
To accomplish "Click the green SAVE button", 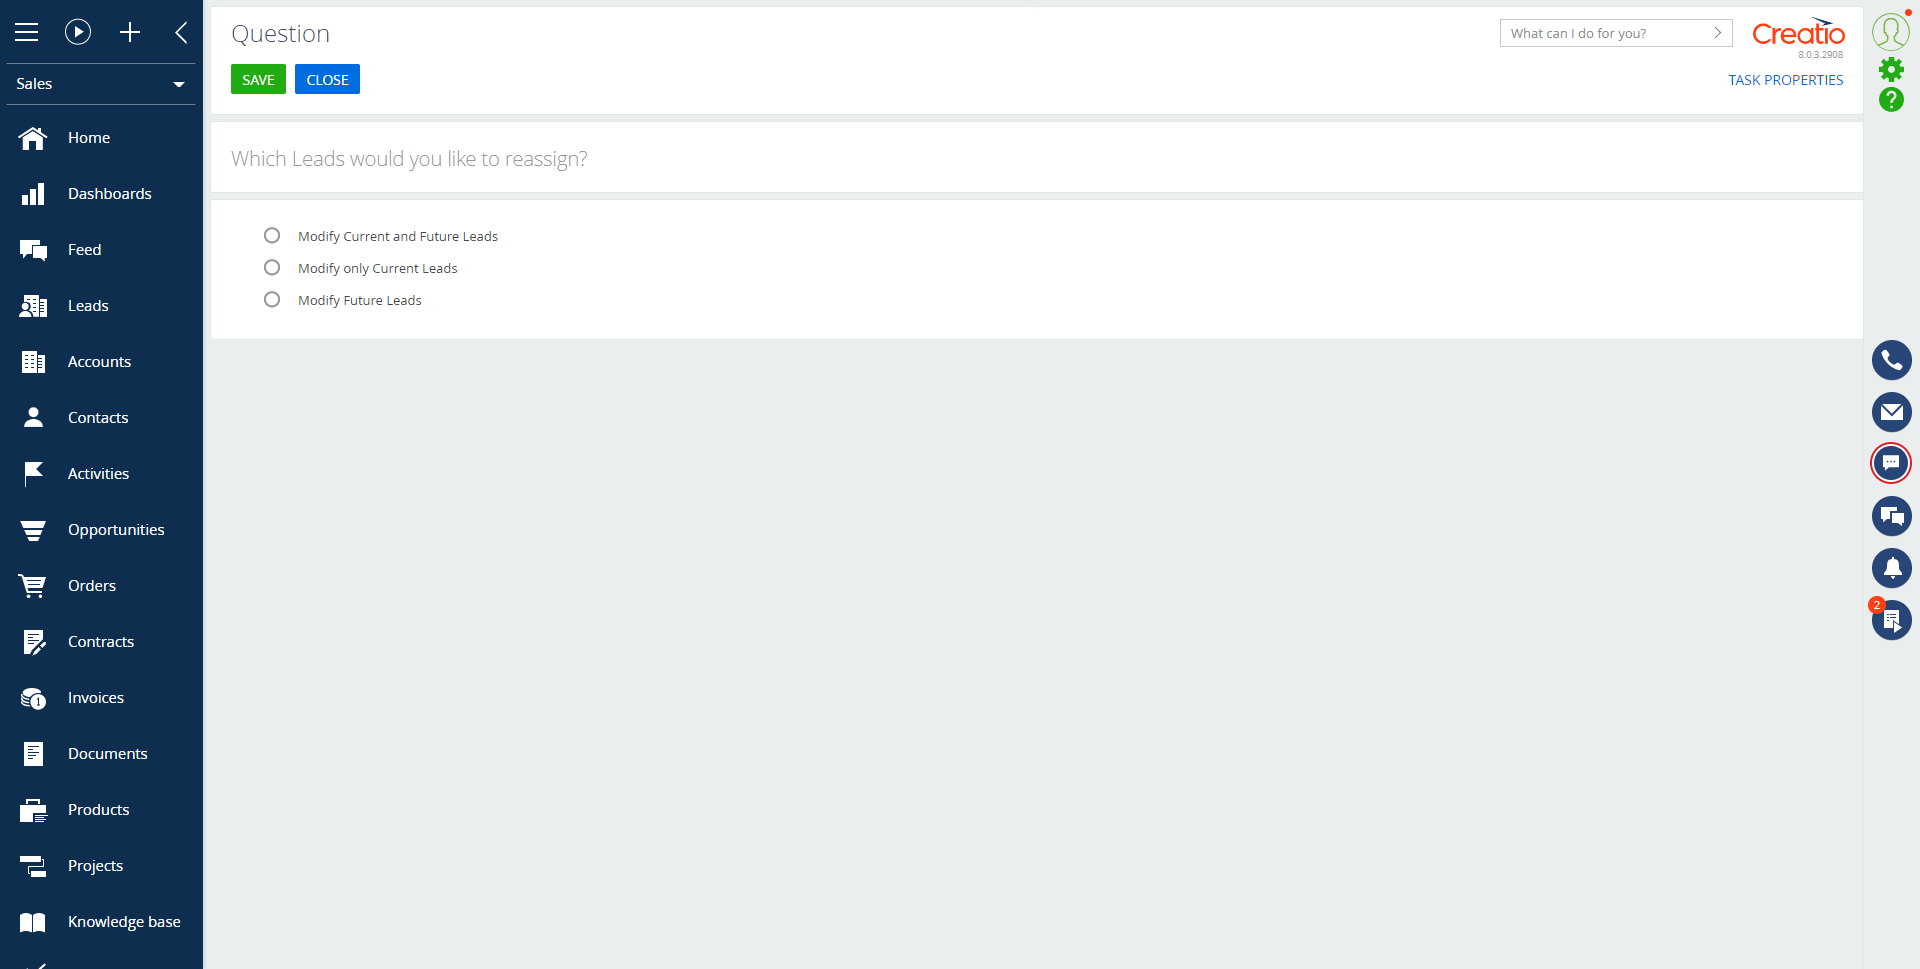I will pyautogui.click(x=258, y=79).
